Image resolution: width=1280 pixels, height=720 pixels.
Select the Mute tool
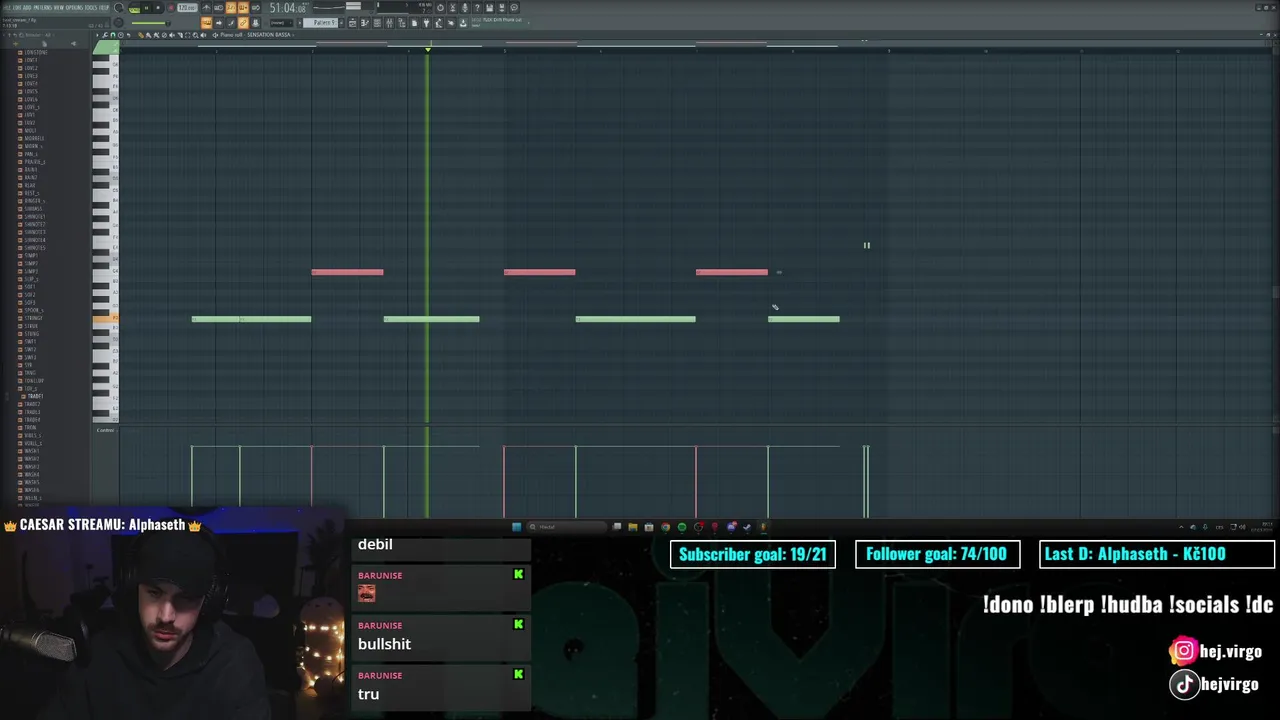[x=172, y=35]
